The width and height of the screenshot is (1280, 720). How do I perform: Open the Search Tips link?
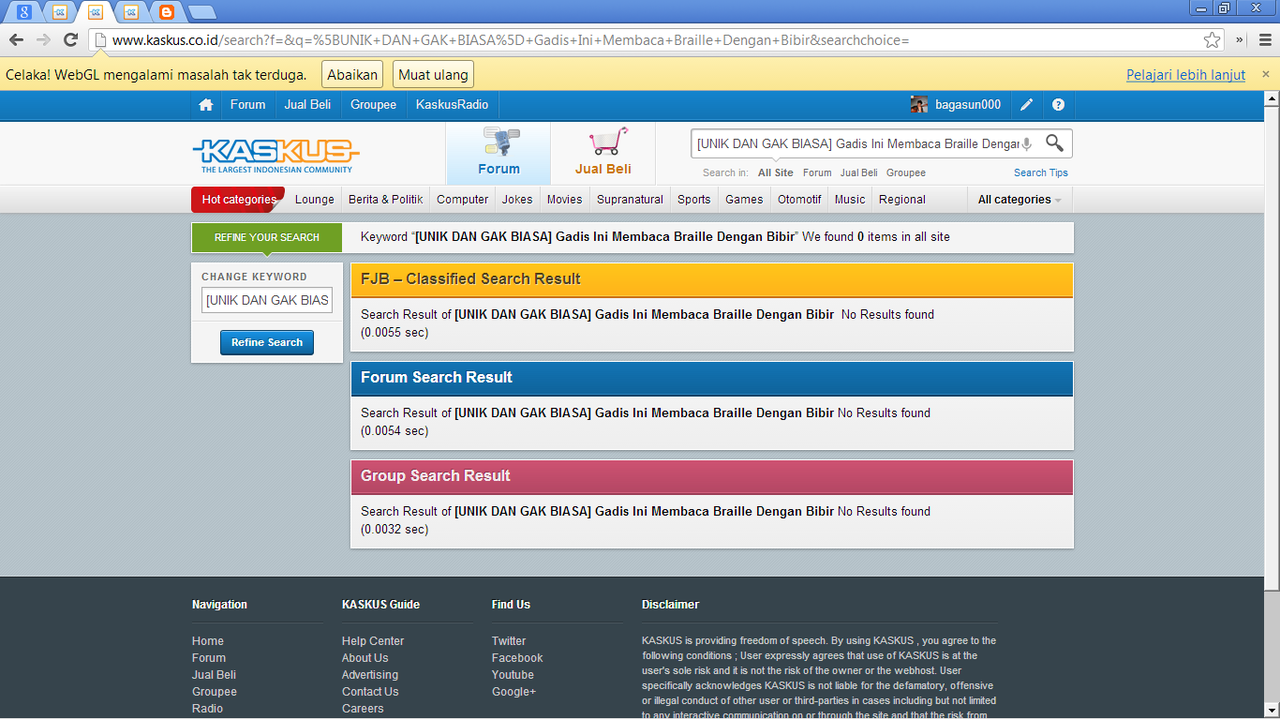pos(1041,173)
